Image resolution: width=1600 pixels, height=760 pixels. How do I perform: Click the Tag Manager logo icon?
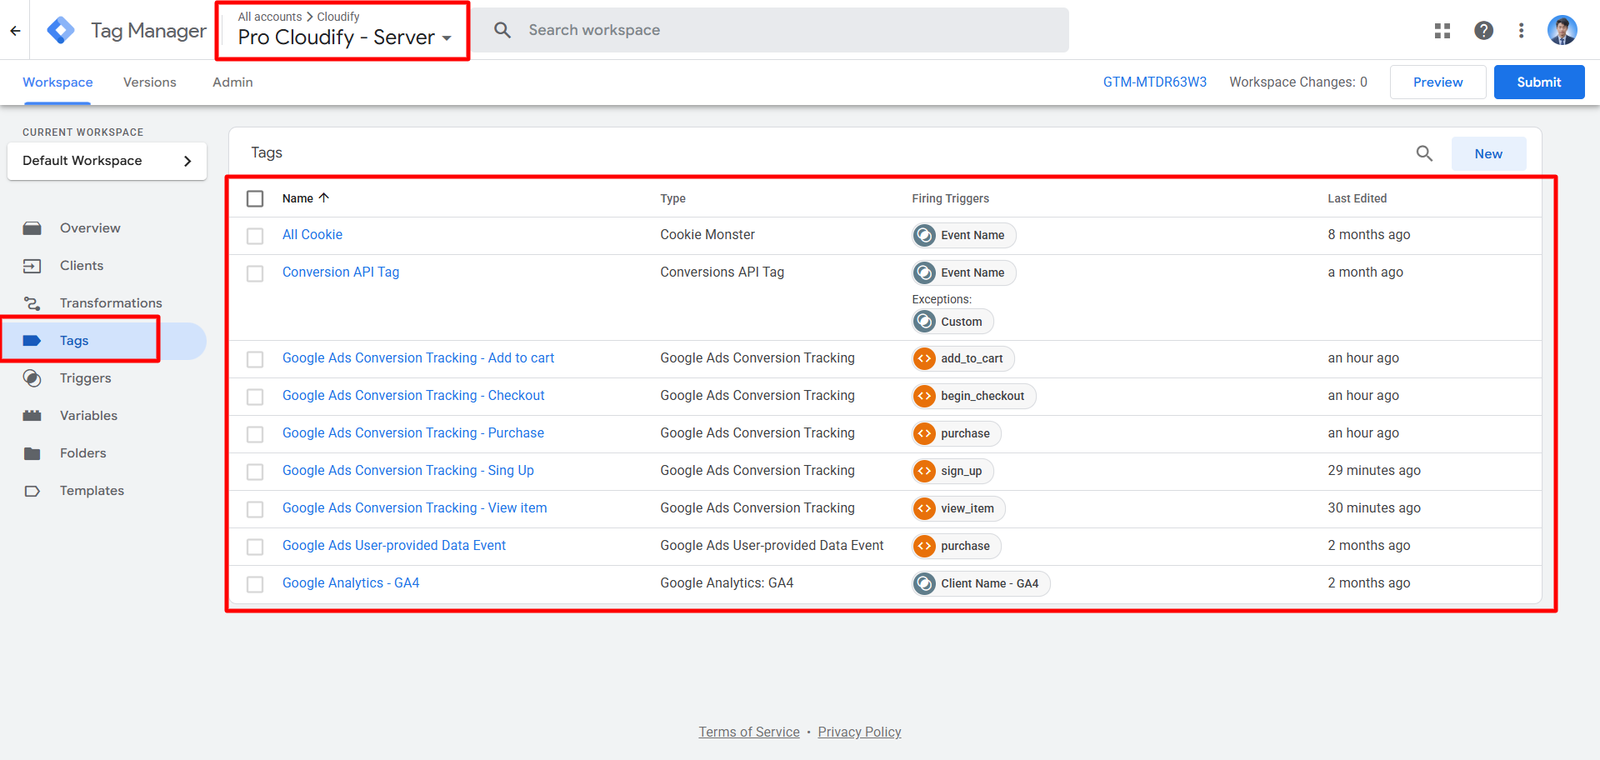click(61, 31)
